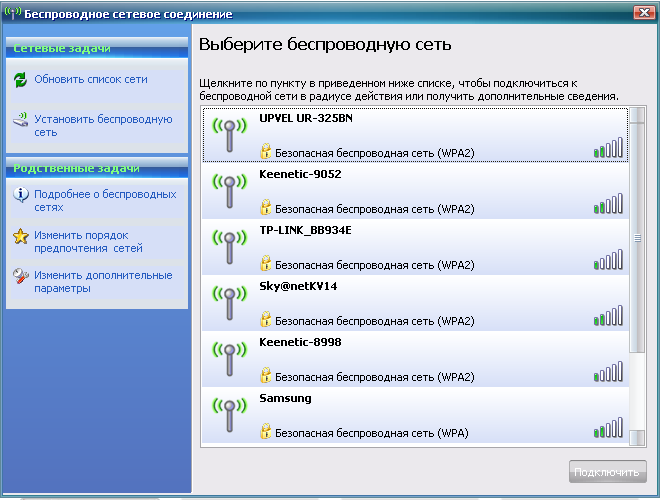The image size is (660, 500).
Task: Select the TP-LINK_BB934E network name
Action: point(305,230)
